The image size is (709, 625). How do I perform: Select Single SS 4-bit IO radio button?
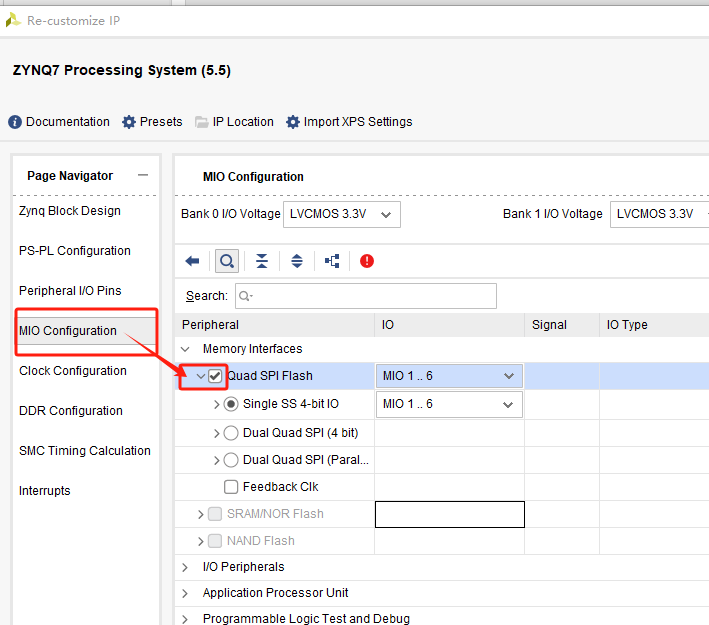(x=231, y=404)
